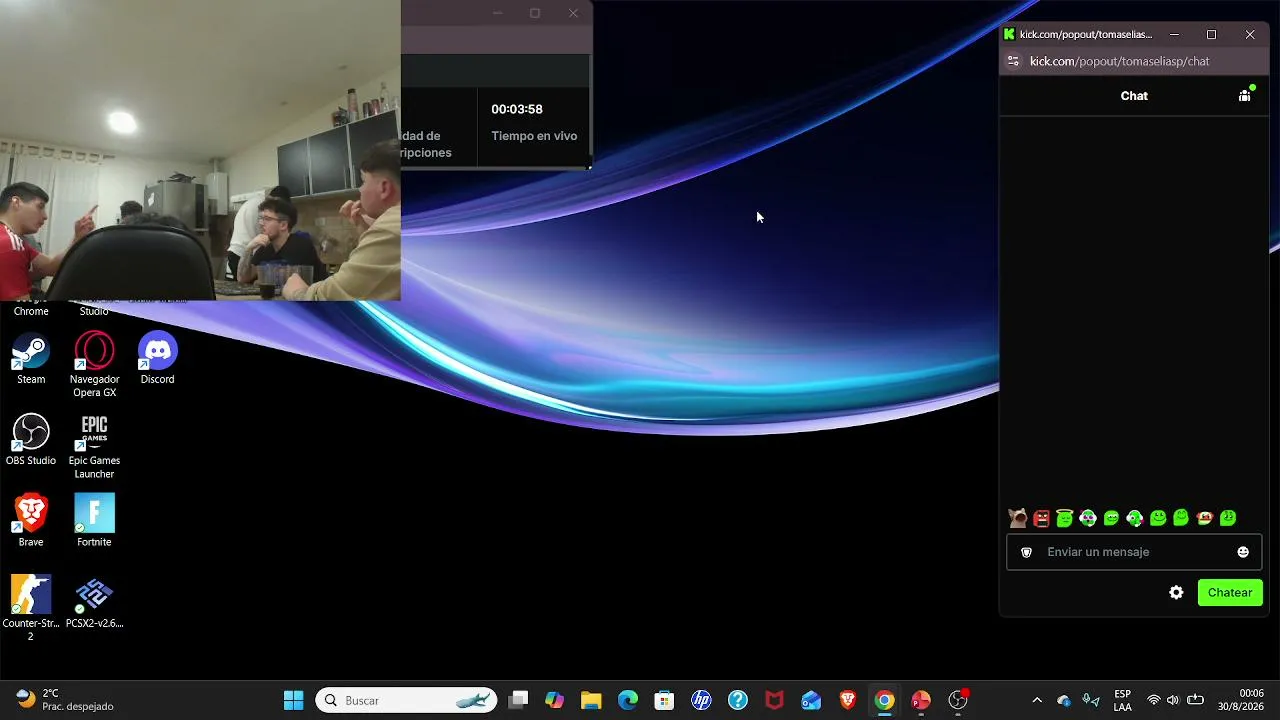Launch Epic Games Launcher shortcut
The width and height of the screenshot is (1280, 720).
pos(94,446)
